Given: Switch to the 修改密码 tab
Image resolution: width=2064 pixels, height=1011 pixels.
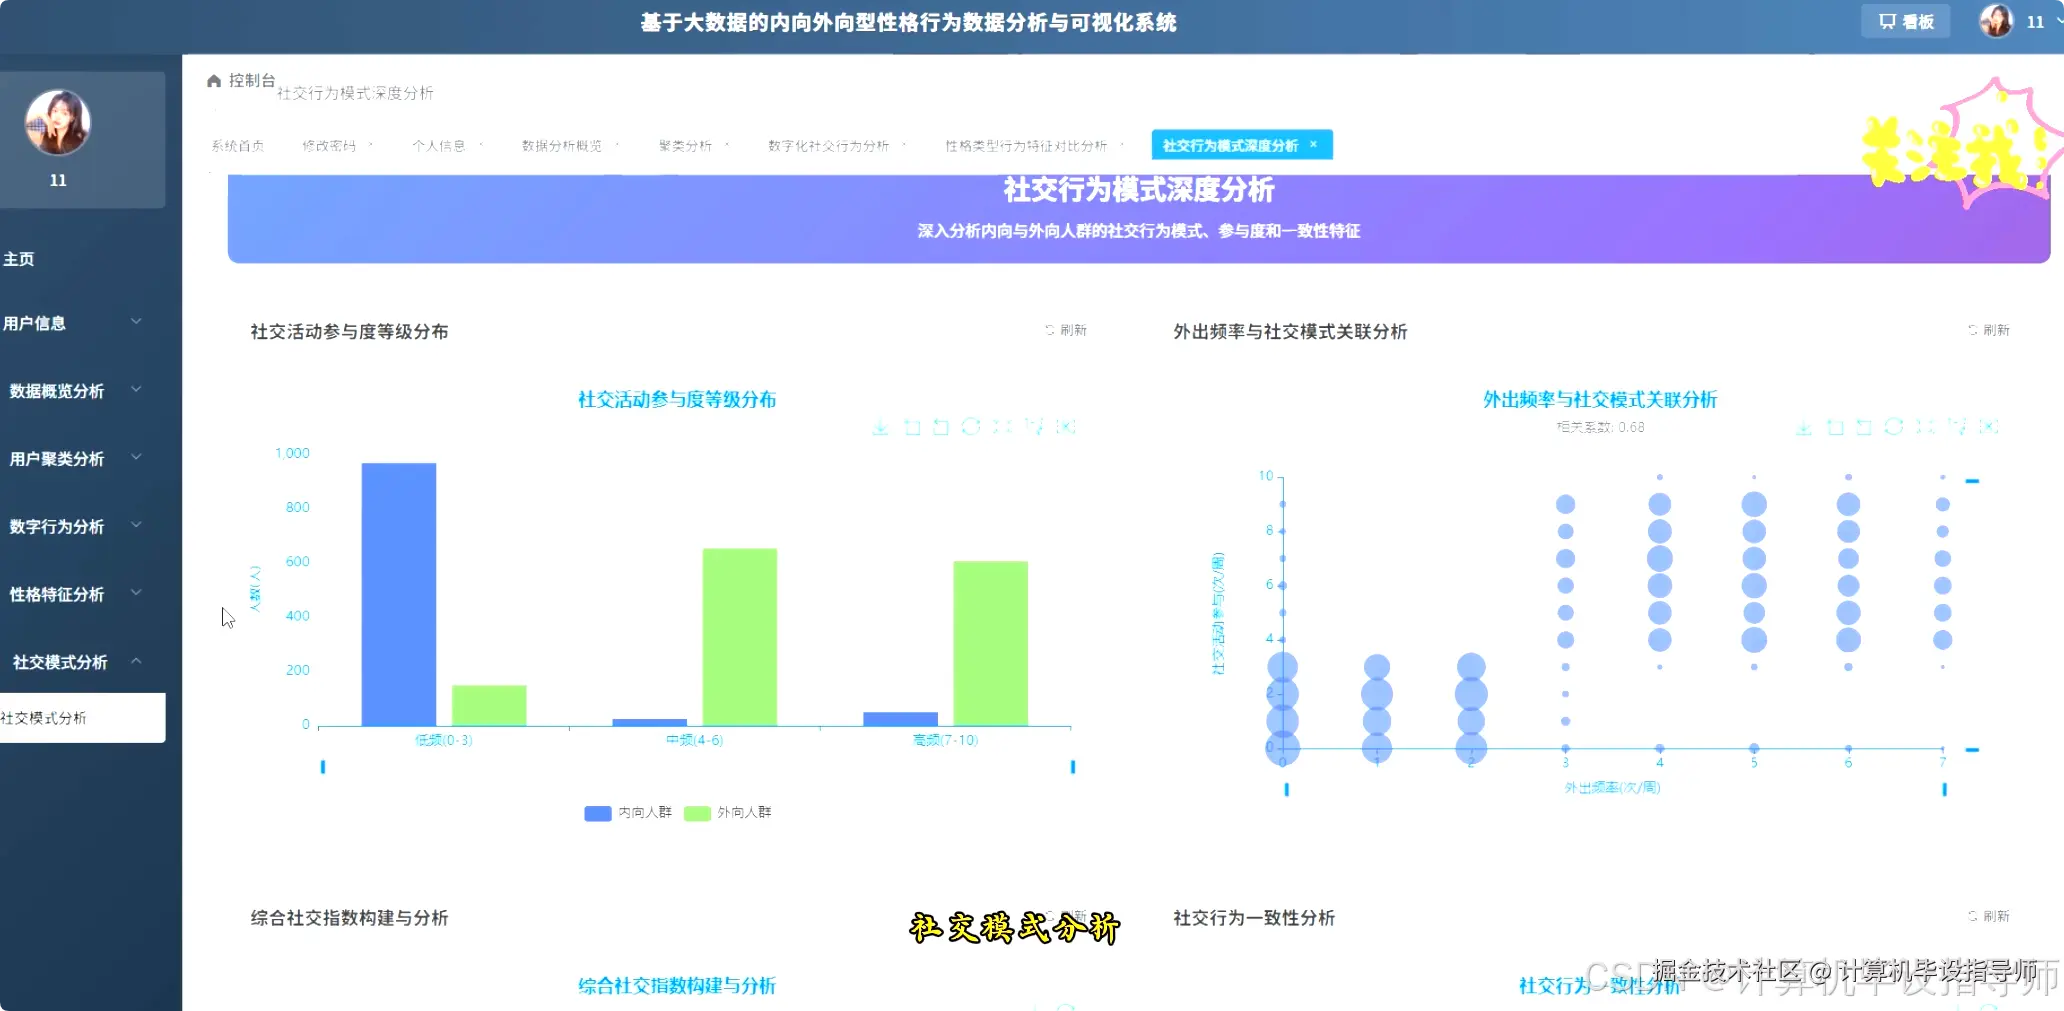Looking at the screenshot, I should point(329,146).
